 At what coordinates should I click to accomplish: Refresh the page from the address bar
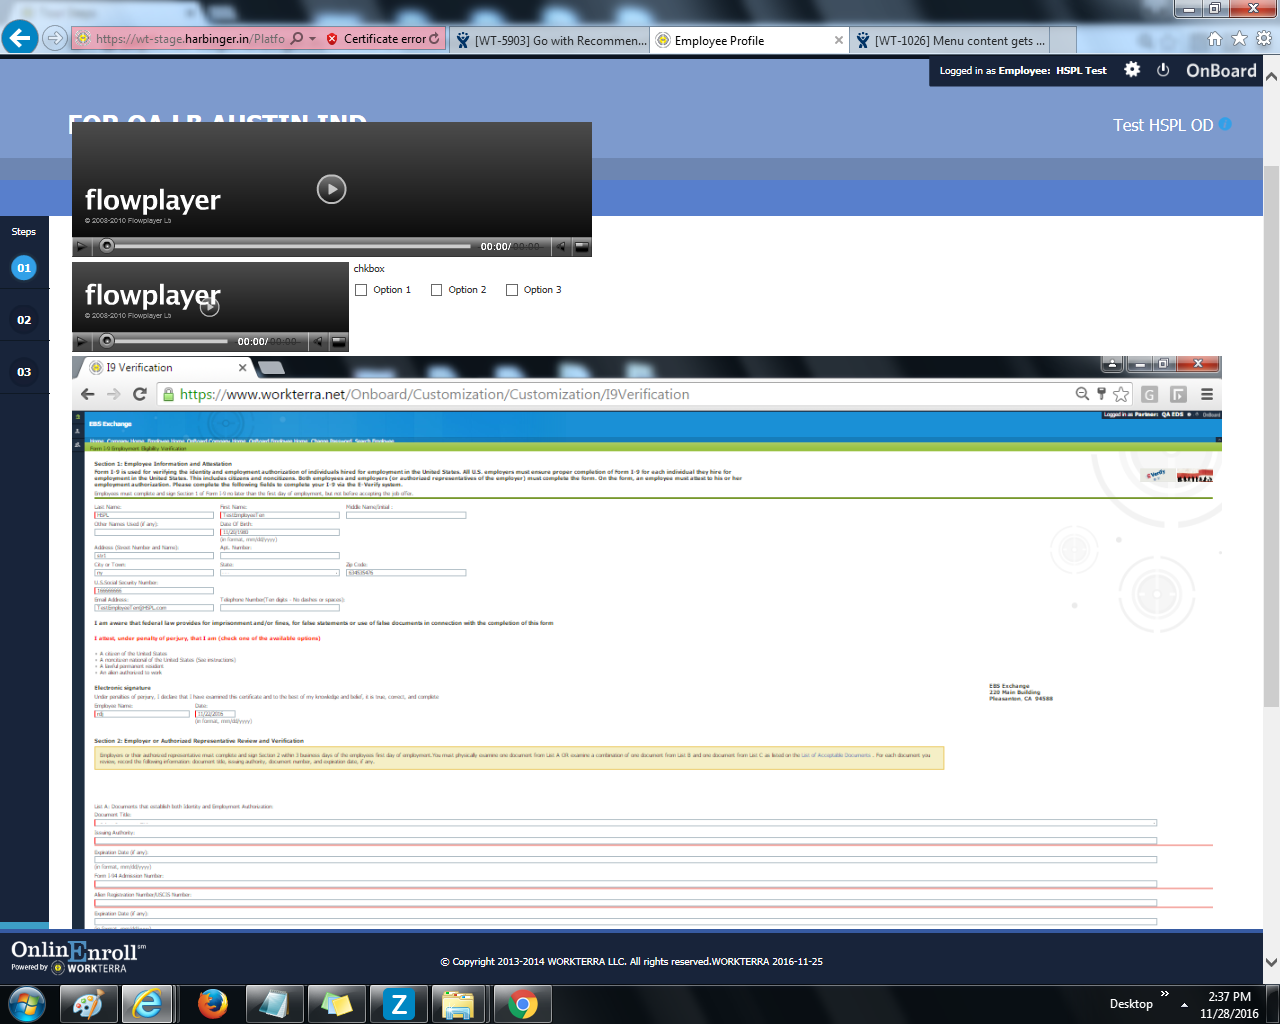434,39
